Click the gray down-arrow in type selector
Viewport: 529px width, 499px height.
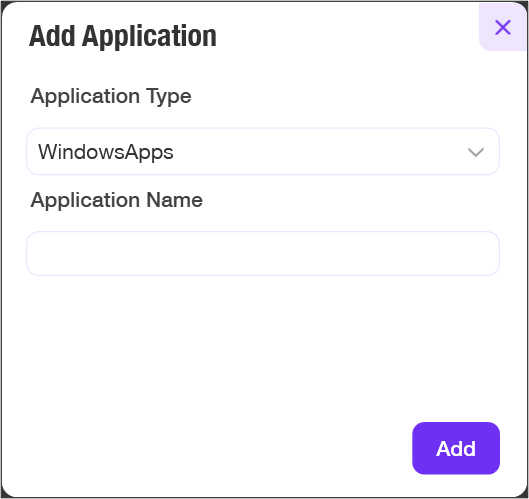(476, 152)
